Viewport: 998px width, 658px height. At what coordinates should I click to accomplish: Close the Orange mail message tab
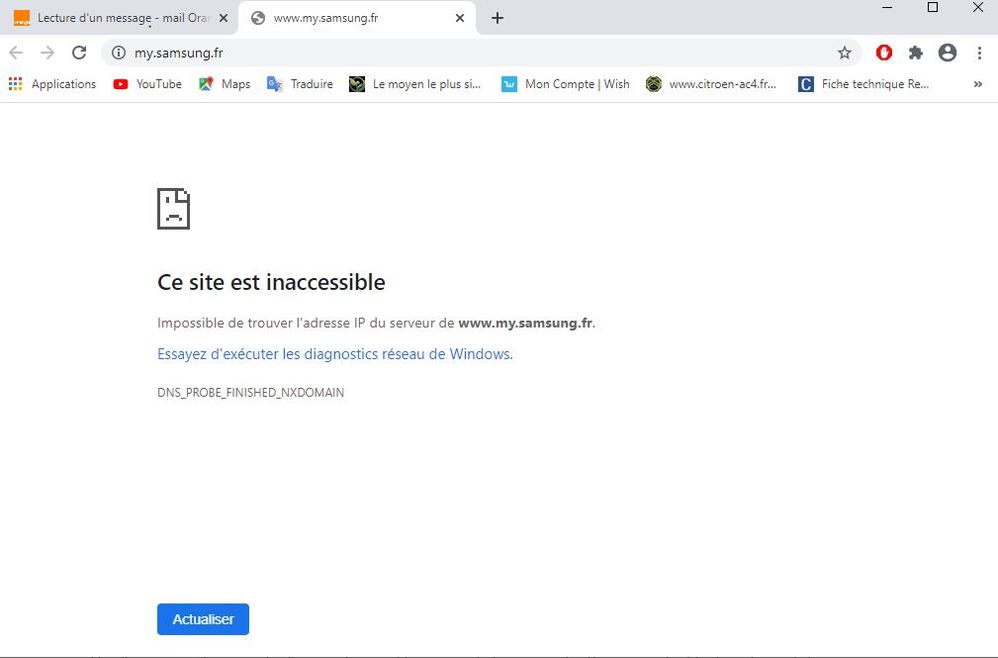[x=223, y=18]
